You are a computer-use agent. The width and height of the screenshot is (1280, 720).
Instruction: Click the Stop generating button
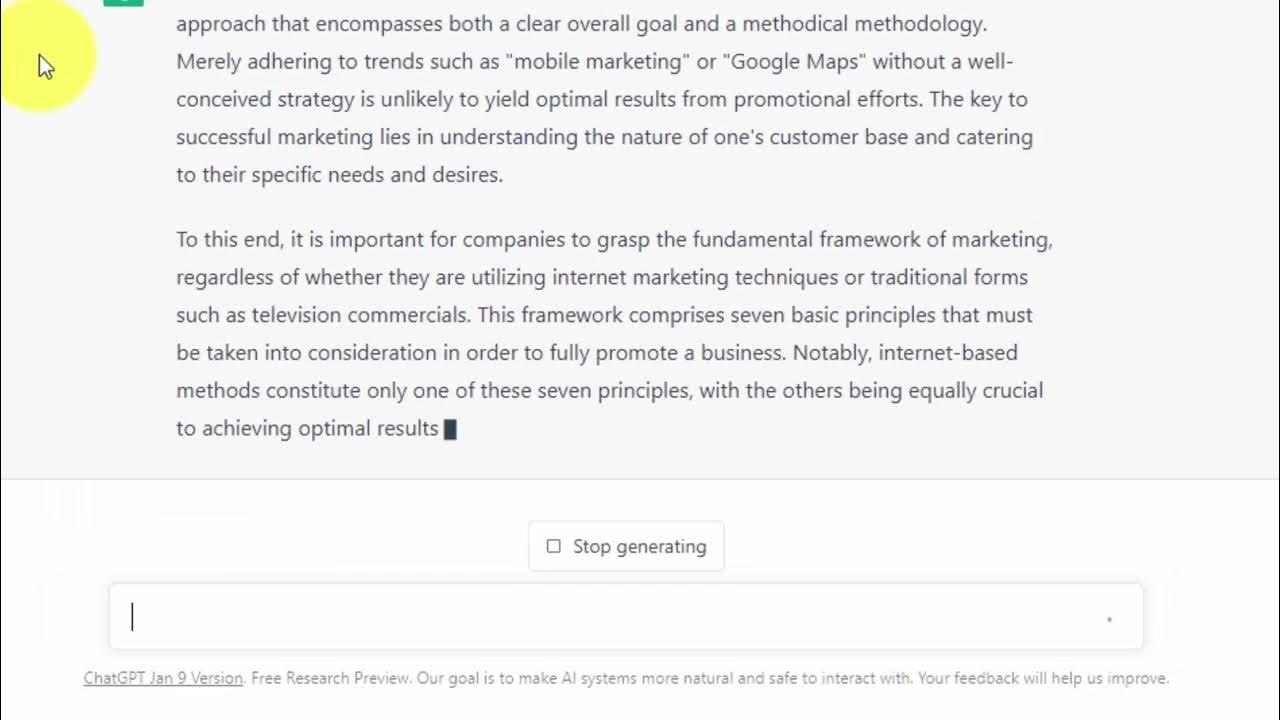pos(626,546)
